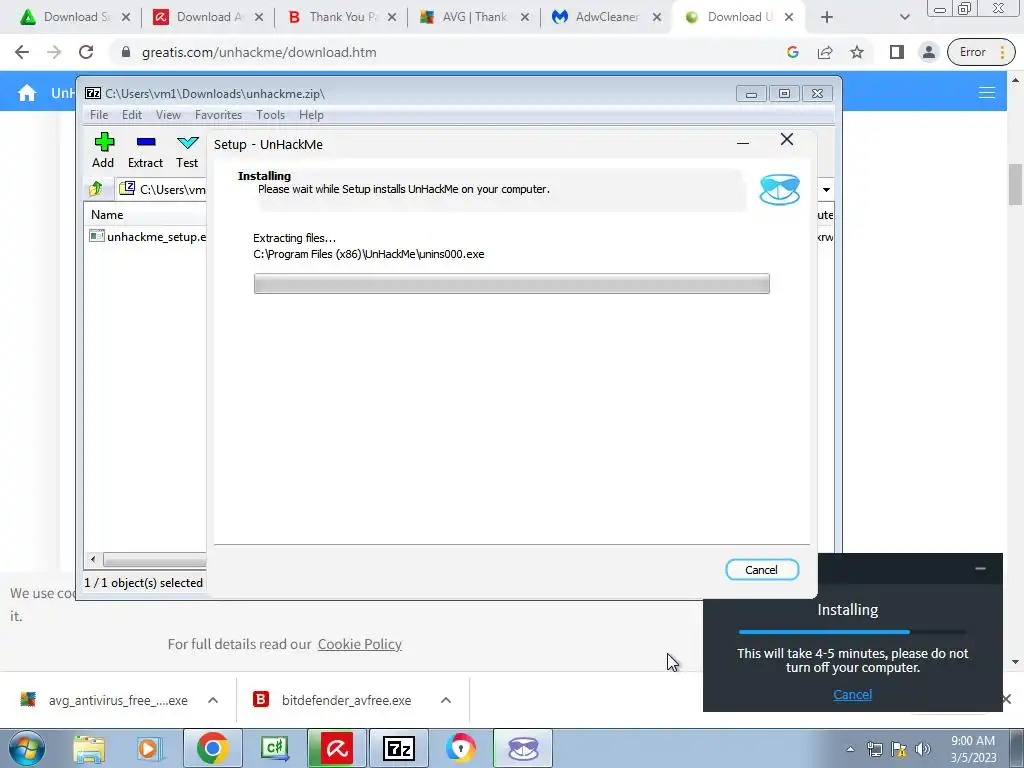This screenshot has height=768, width=1024.
Task: Expand the 7-Zip address path dropdown
Action: point(826,189)
